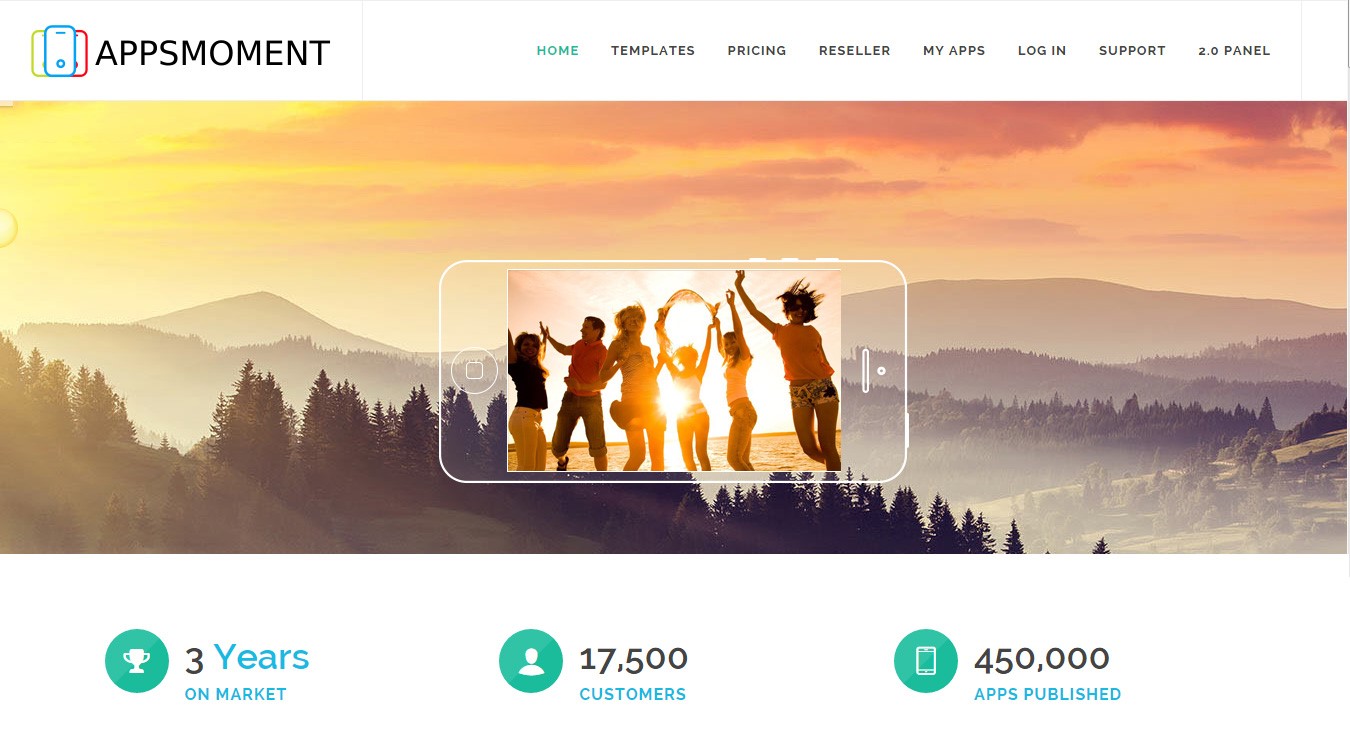Open the Templates menu item

pos(653,51)
